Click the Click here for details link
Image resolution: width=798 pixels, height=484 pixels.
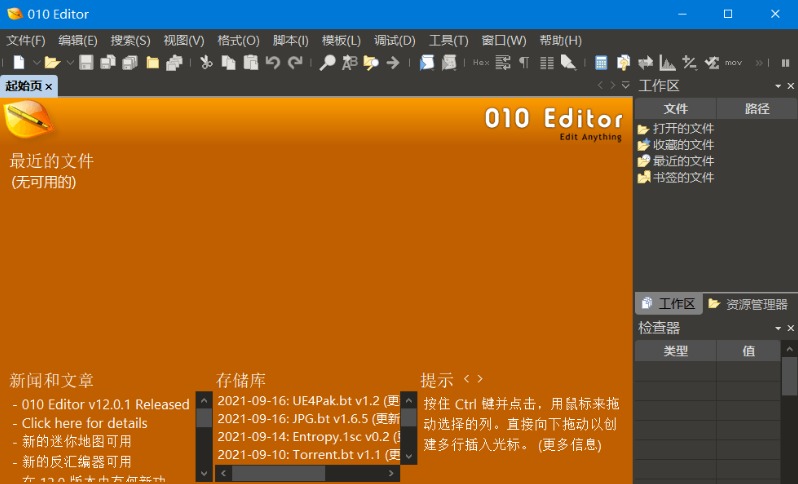84,423
